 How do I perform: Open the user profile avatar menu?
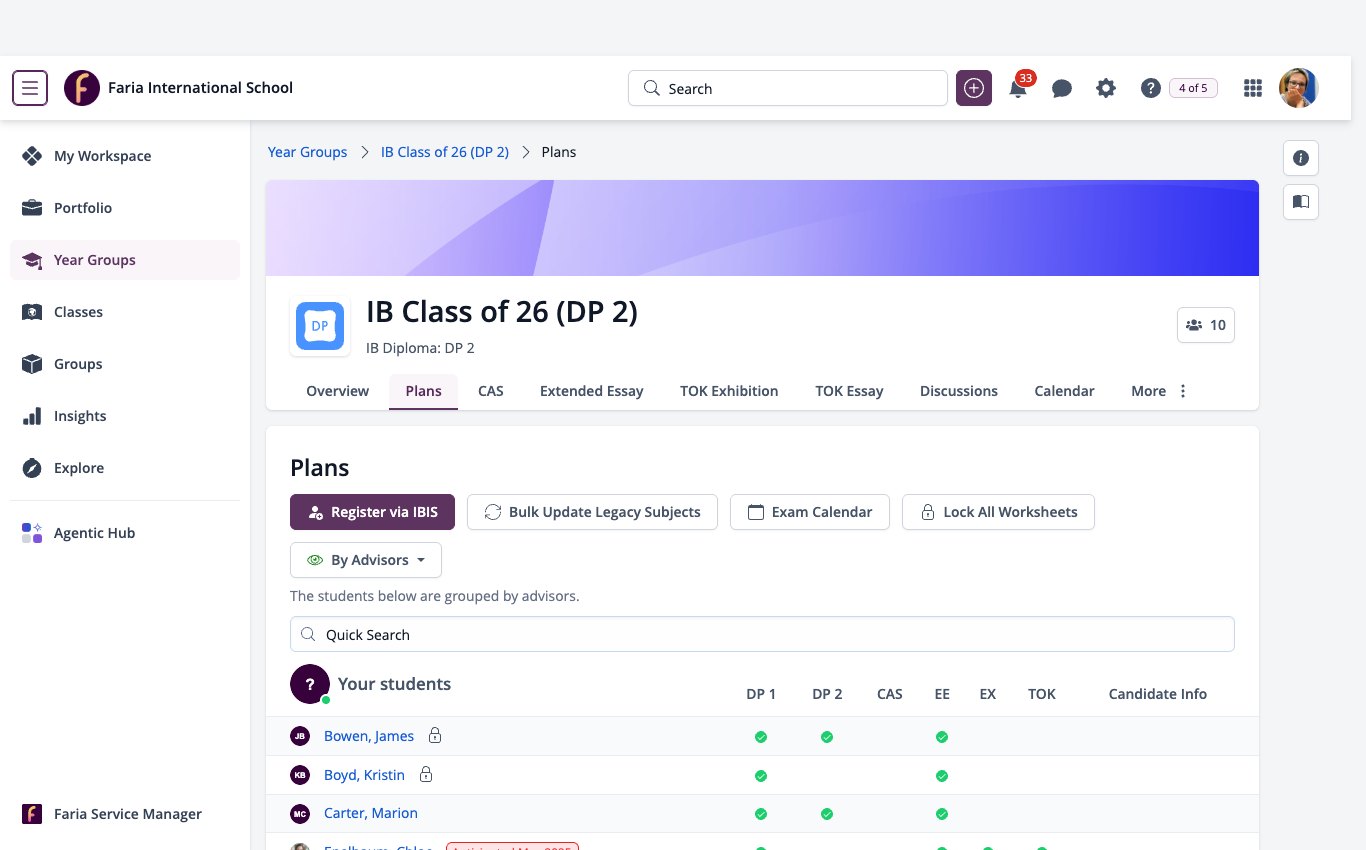click(x=1299, y=88)
